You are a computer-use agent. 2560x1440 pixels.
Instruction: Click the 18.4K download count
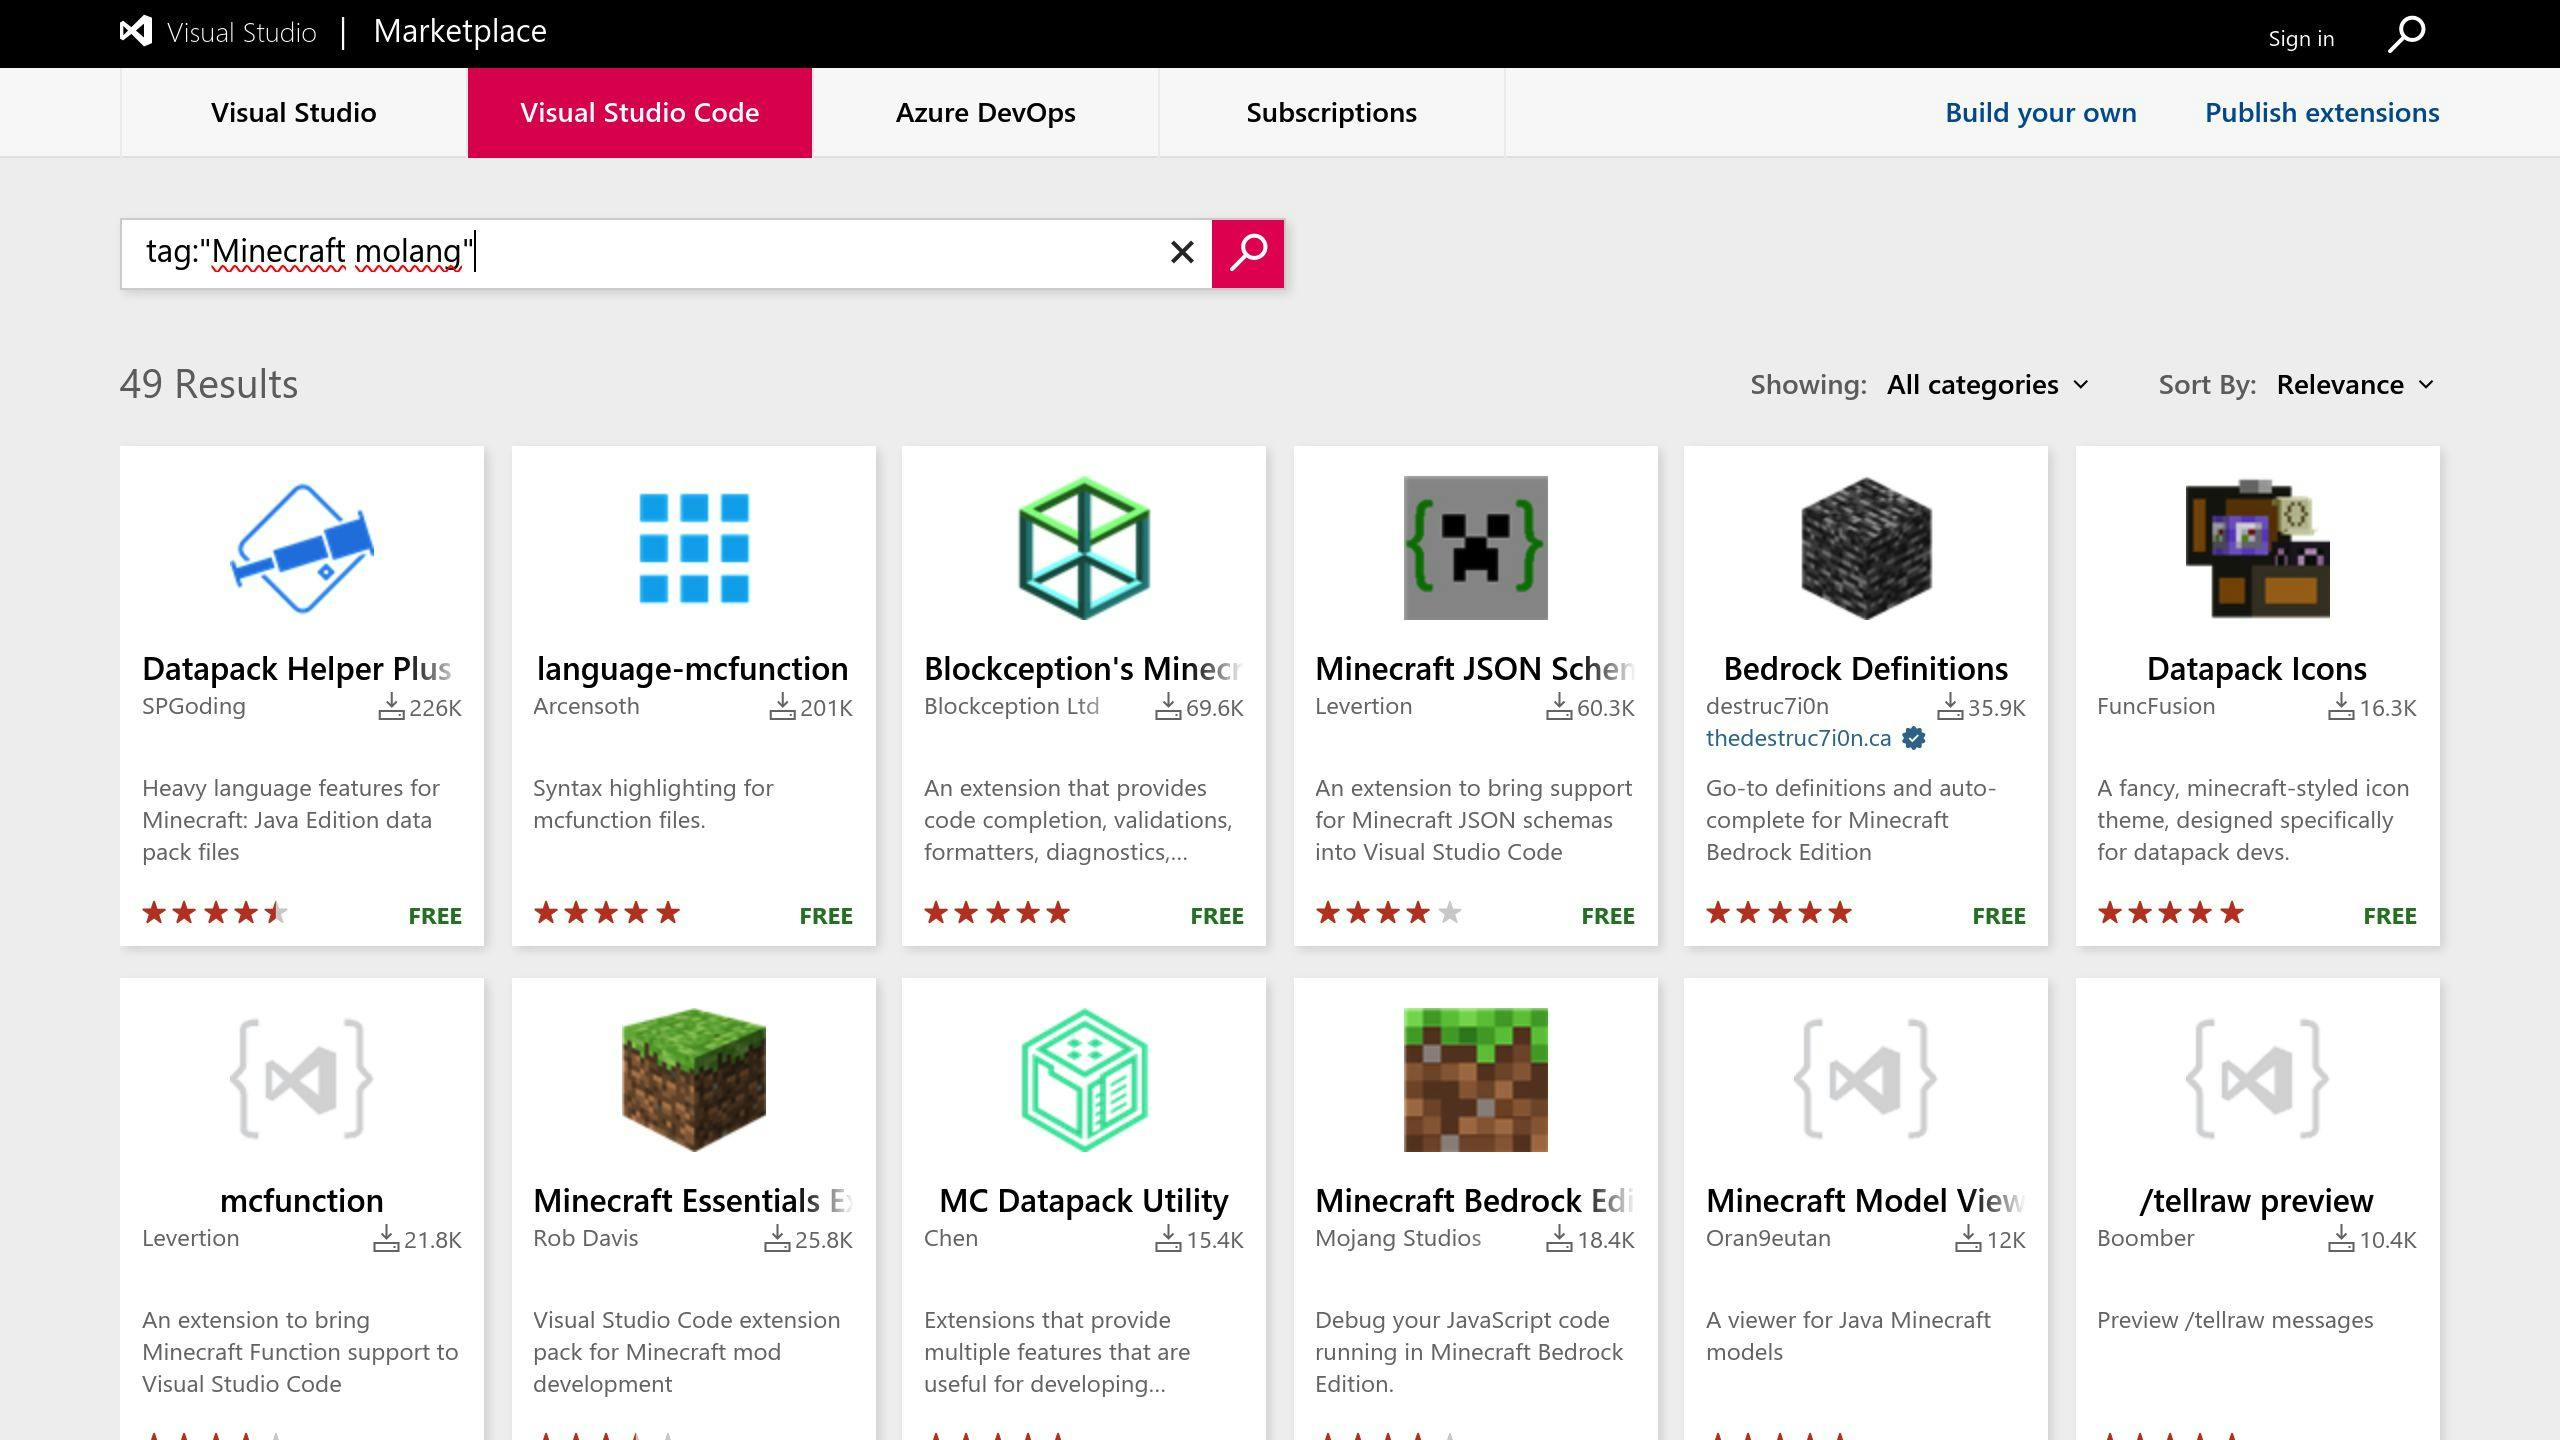[x=1605, y=1240]
